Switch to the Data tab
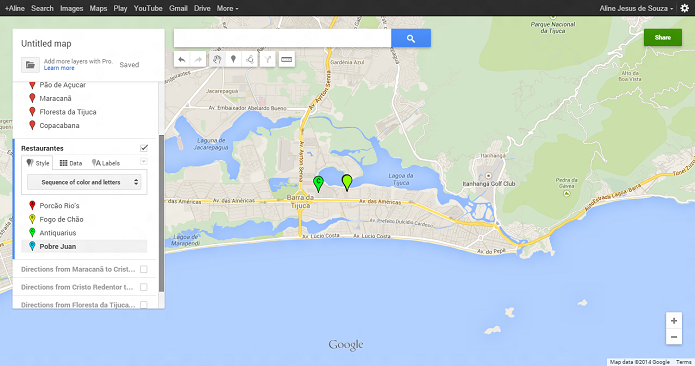 tap(71, 163)
